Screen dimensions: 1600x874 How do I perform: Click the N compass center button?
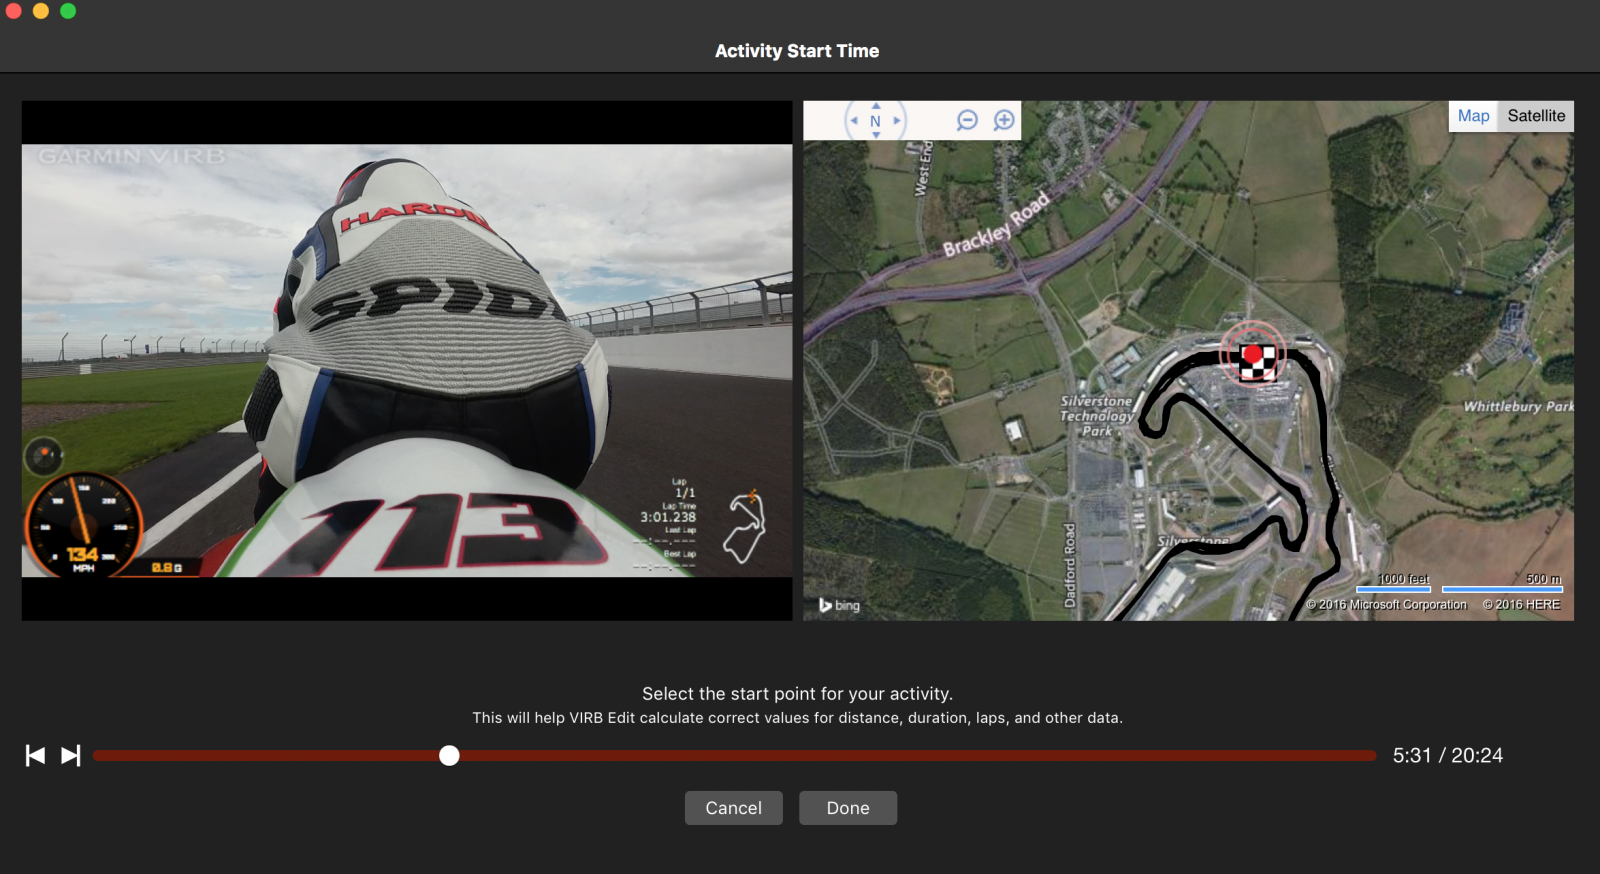[x=875, y=121]
